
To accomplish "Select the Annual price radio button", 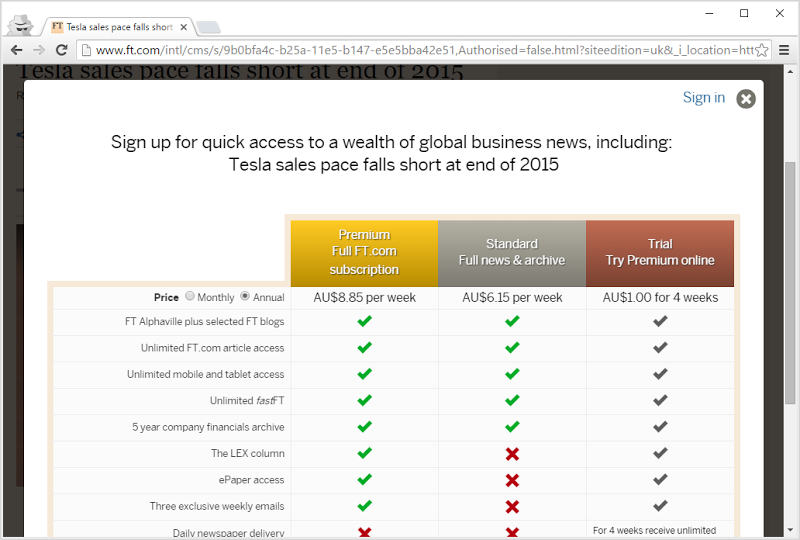I will point(245,297).
